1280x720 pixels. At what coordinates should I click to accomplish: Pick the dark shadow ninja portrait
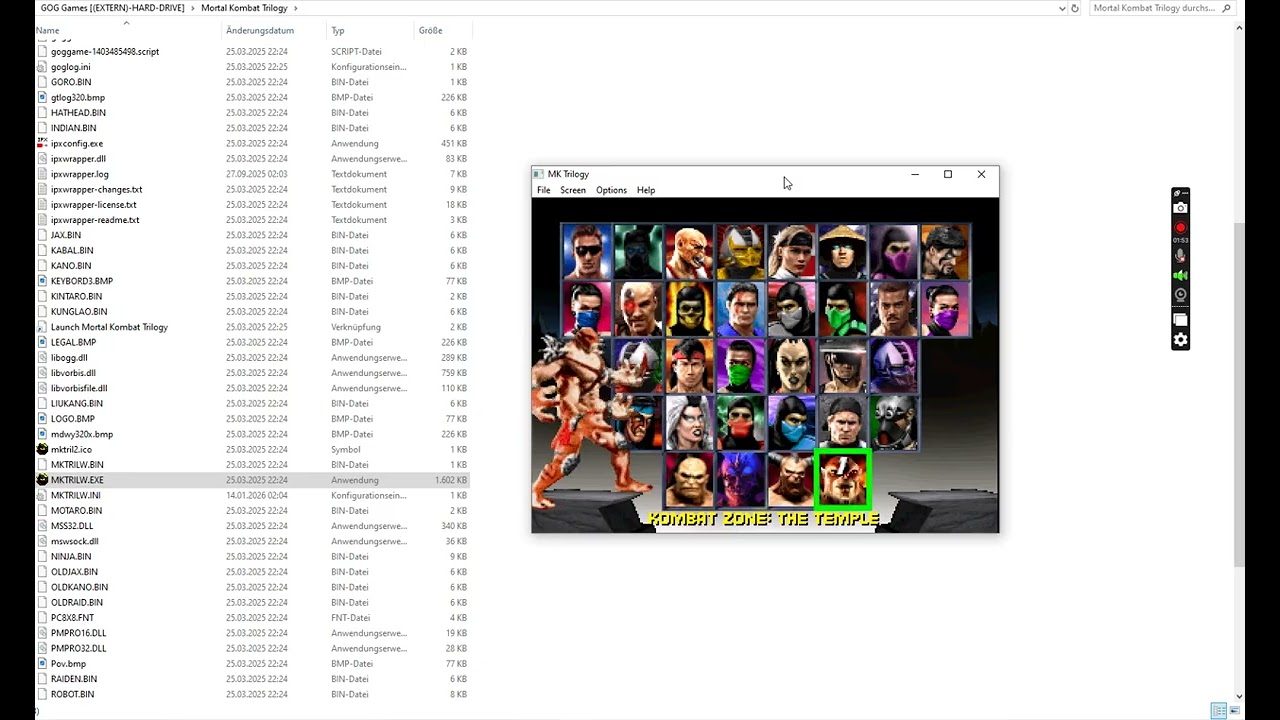(x=638, y=251)
